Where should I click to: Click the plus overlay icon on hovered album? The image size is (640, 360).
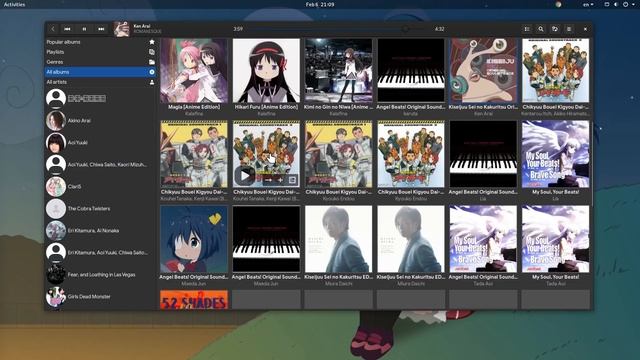point(280,180)
